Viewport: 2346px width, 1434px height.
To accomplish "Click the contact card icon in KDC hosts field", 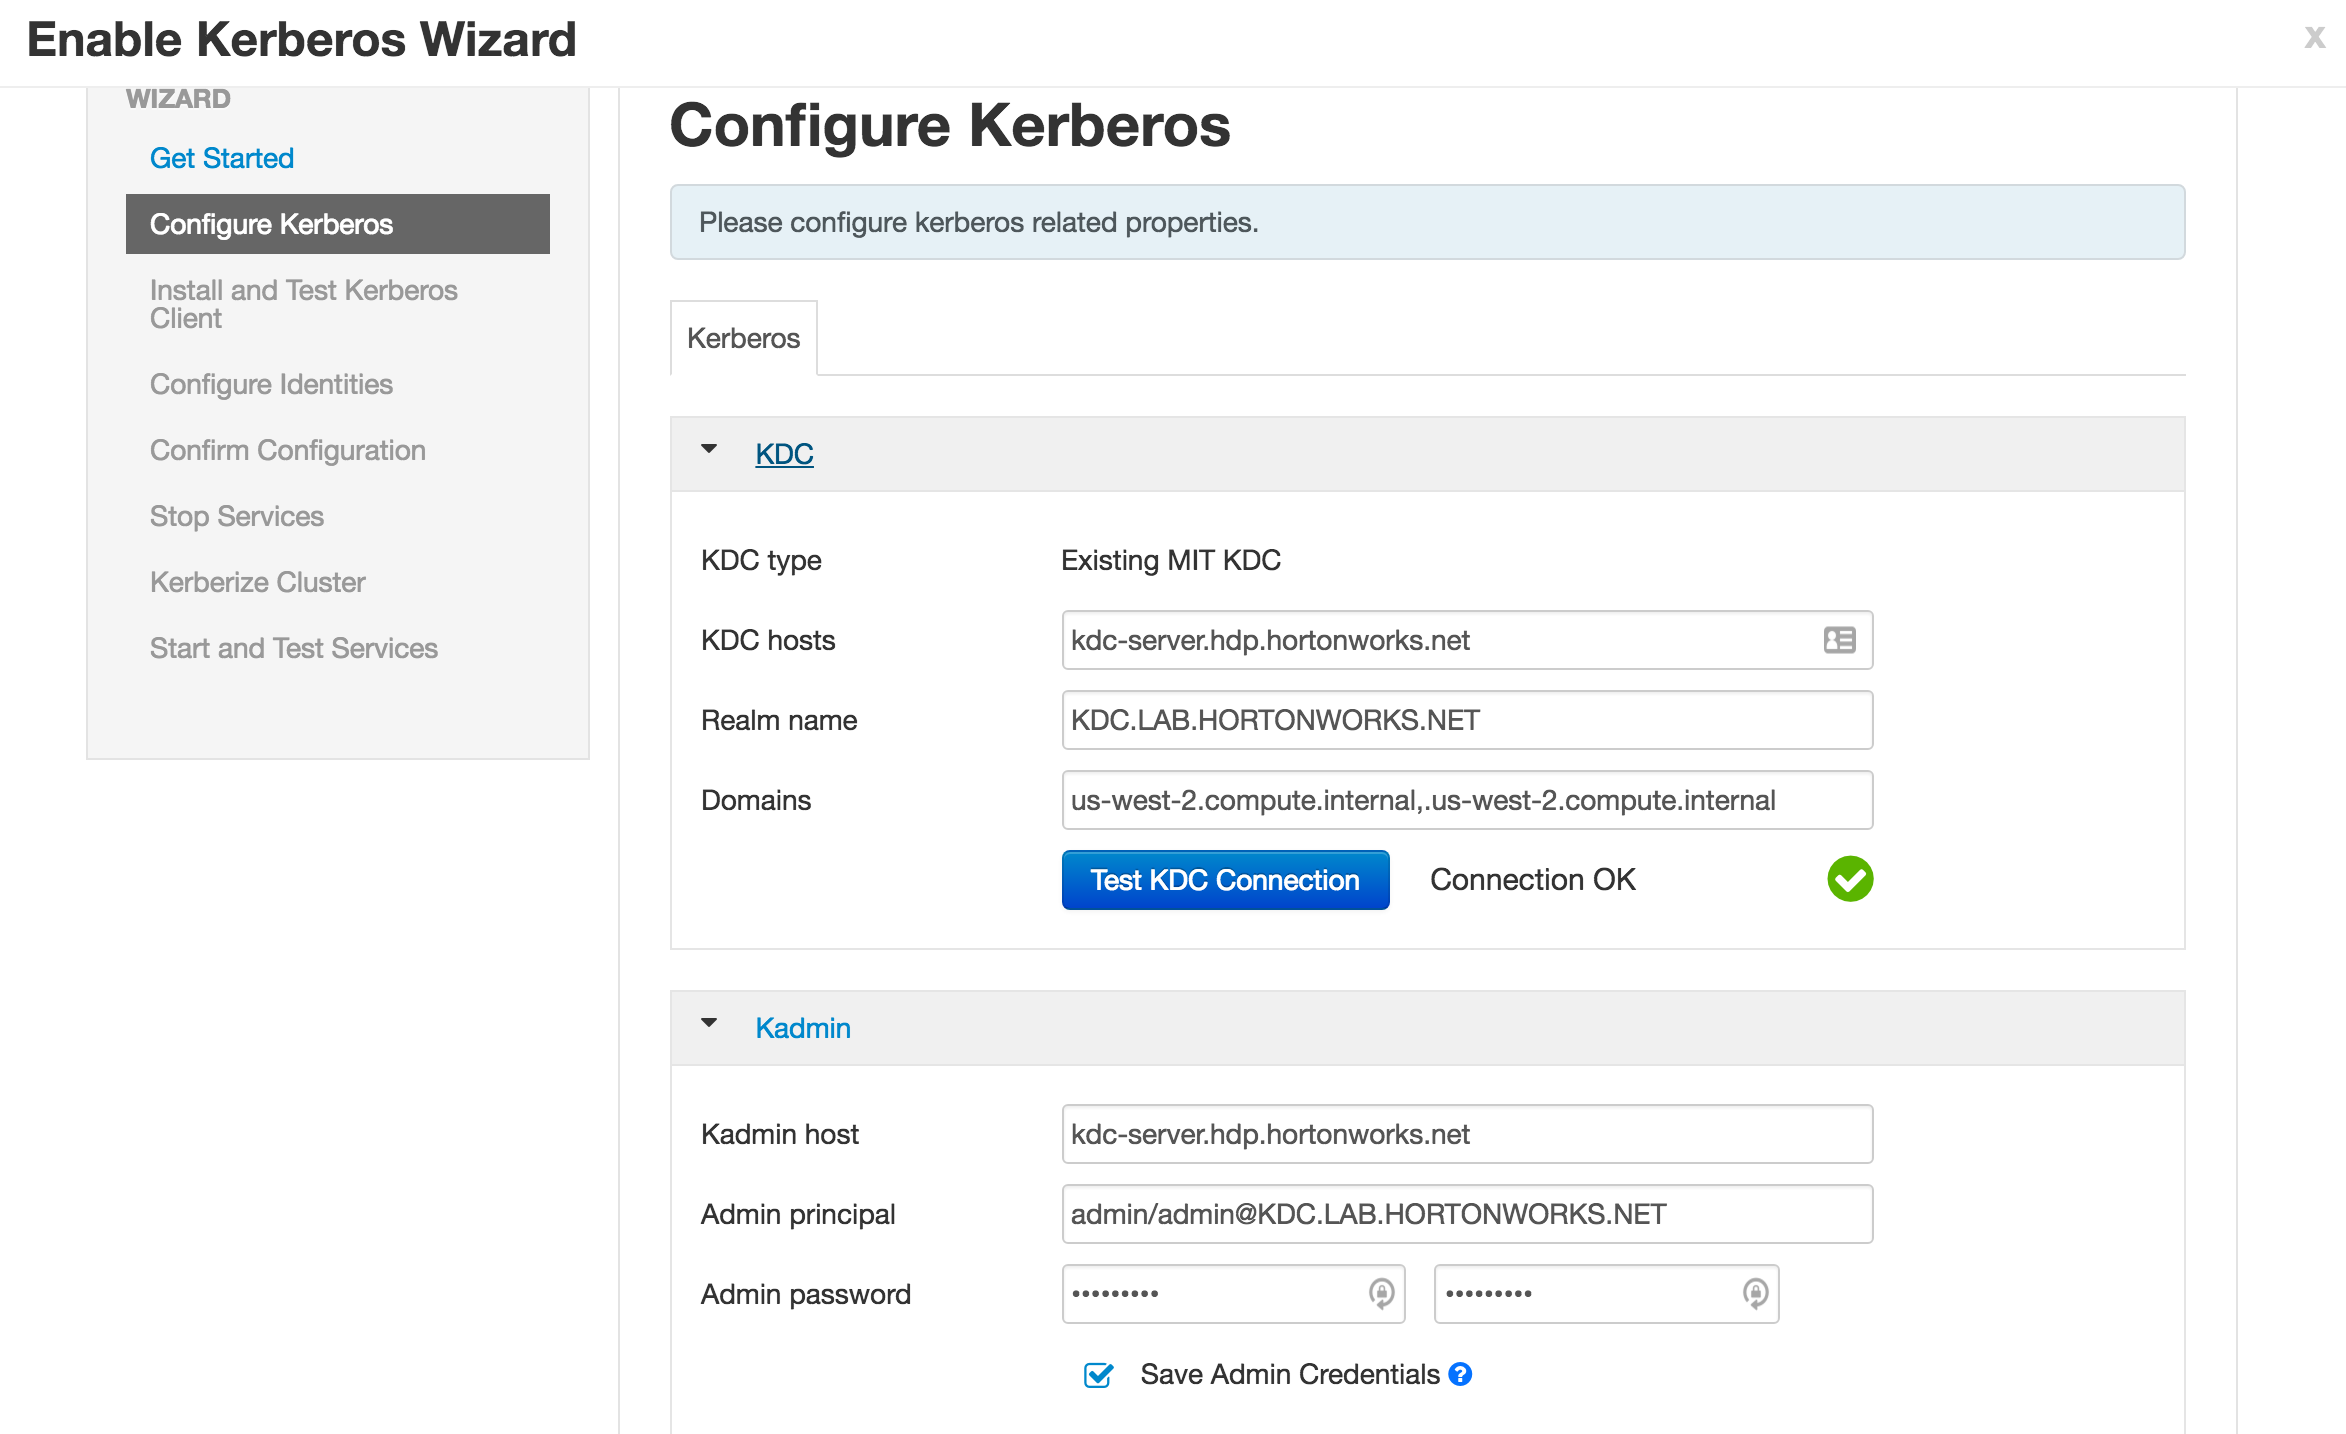I will pyautogui.click(x=1839, y=640).
